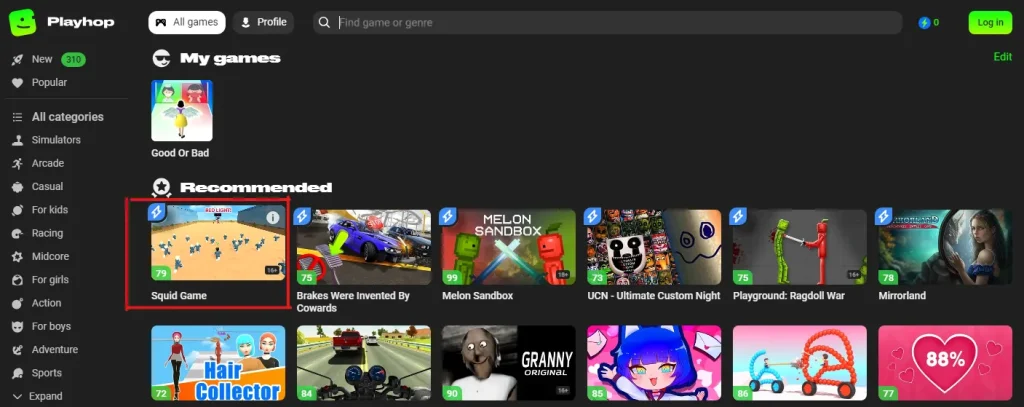Open the Playground: Ragdoll War thumbnail
The height and width of the screenshot is (407, 1024).
point(799,247)
